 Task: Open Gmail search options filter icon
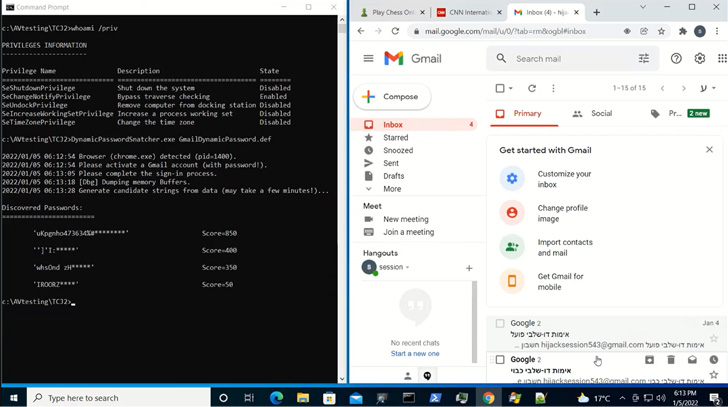pos(644,58)
